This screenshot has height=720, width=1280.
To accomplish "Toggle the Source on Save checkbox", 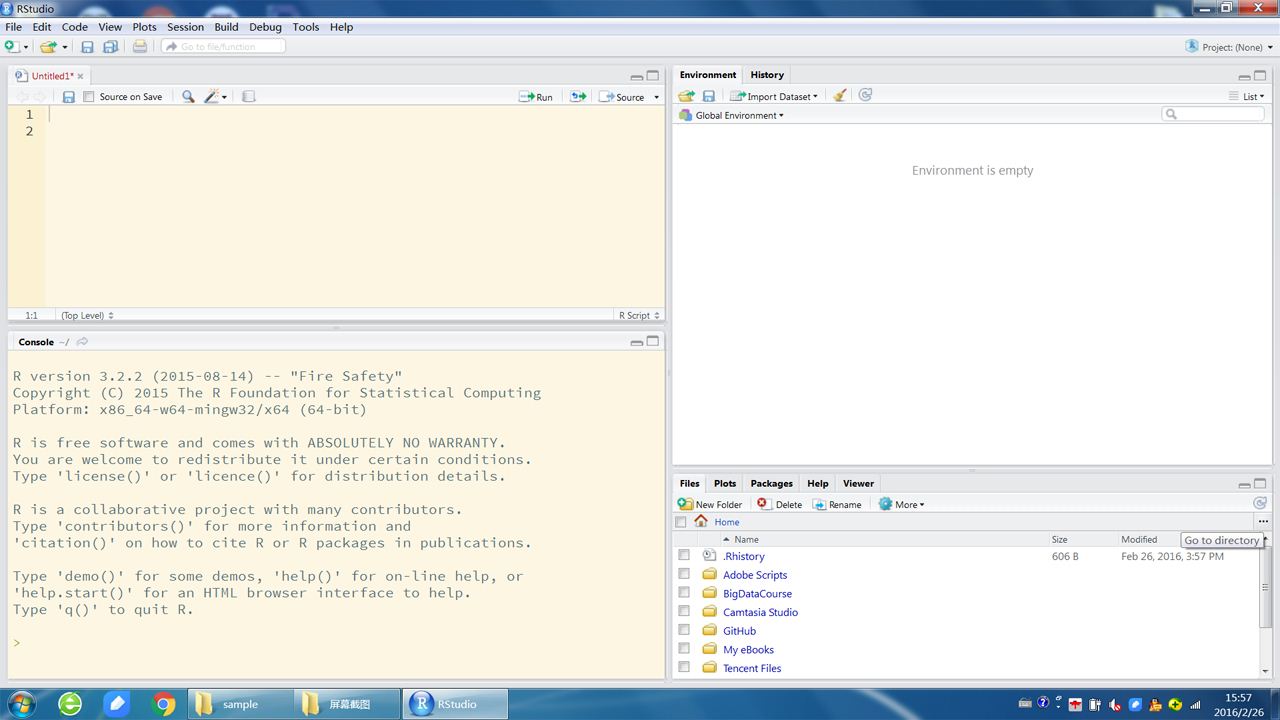I will tap(89, 97).
